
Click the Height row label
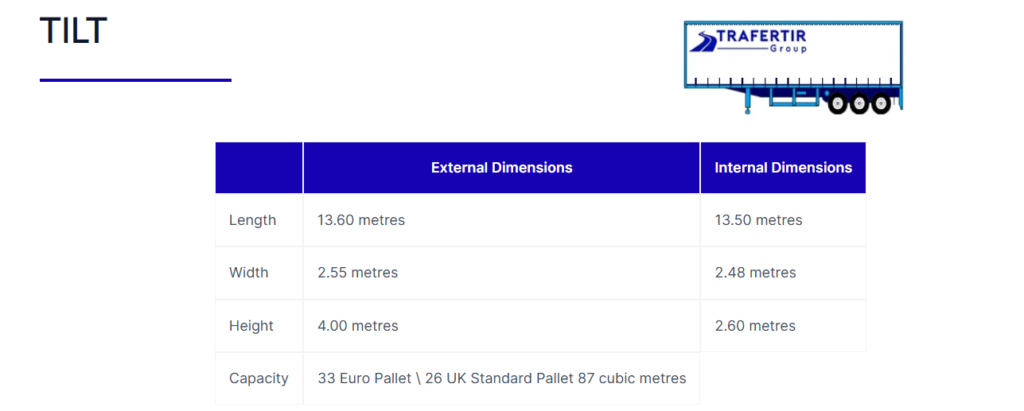click(x=251, y=326)
